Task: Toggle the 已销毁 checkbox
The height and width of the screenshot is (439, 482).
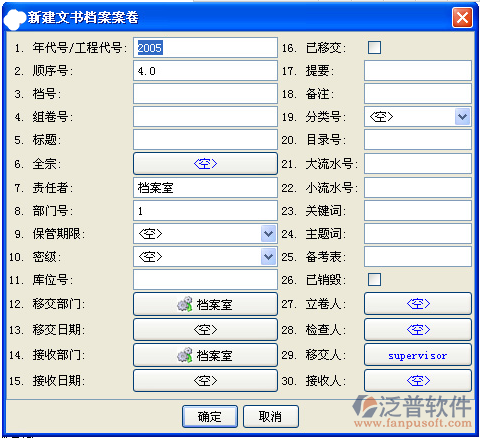Action: (x=374, y=280)
